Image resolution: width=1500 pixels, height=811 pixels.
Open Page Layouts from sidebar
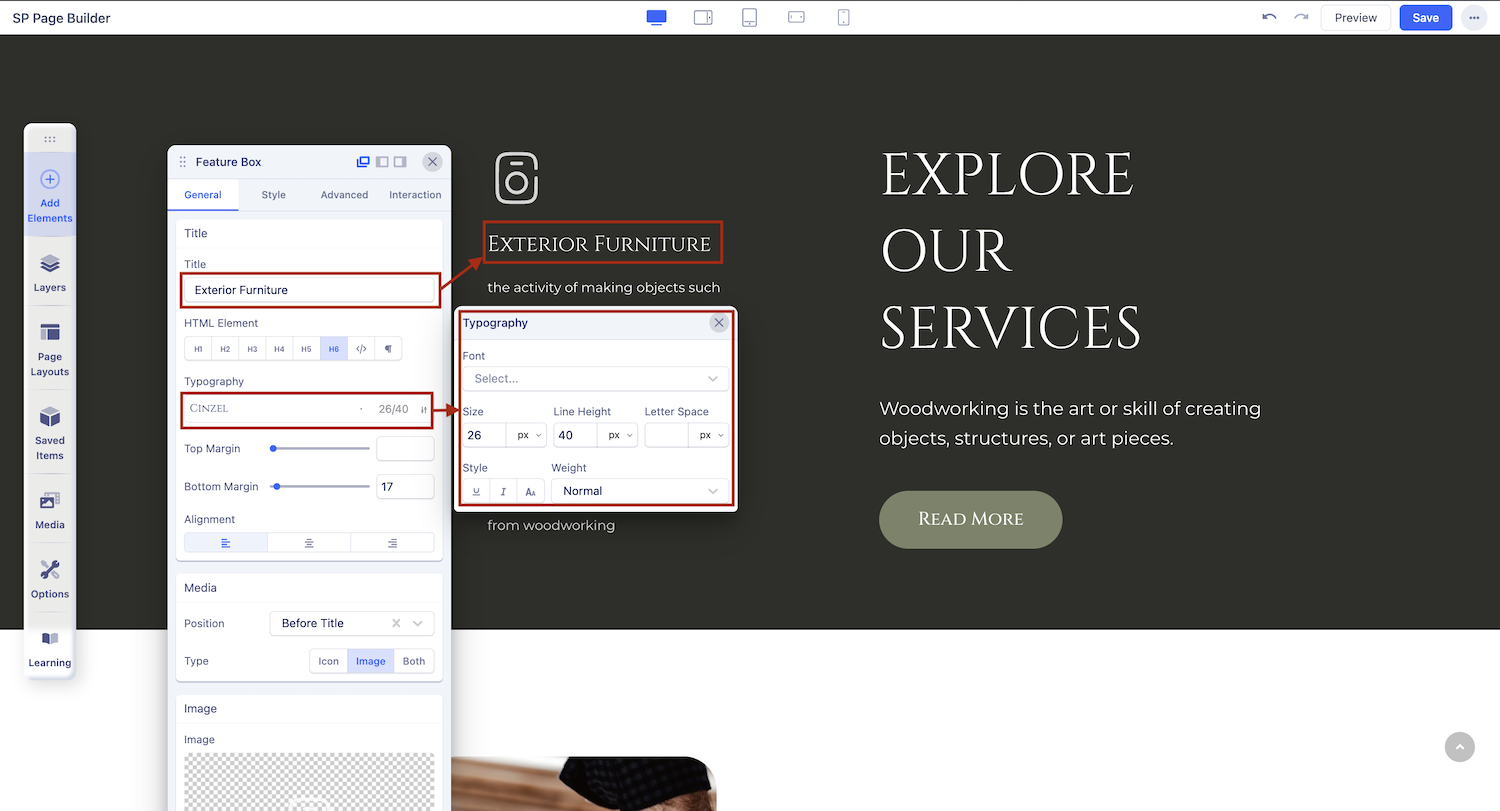(x=50, y=333)
